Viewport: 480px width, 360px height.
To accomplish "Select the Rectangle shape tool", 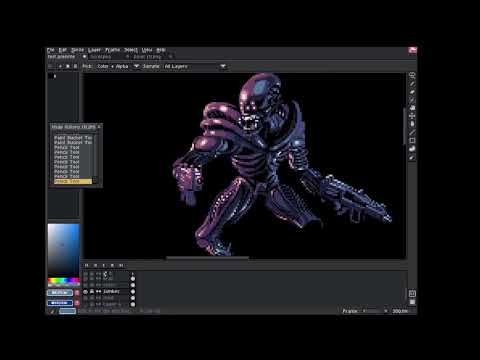I will (x=412, y=140).
